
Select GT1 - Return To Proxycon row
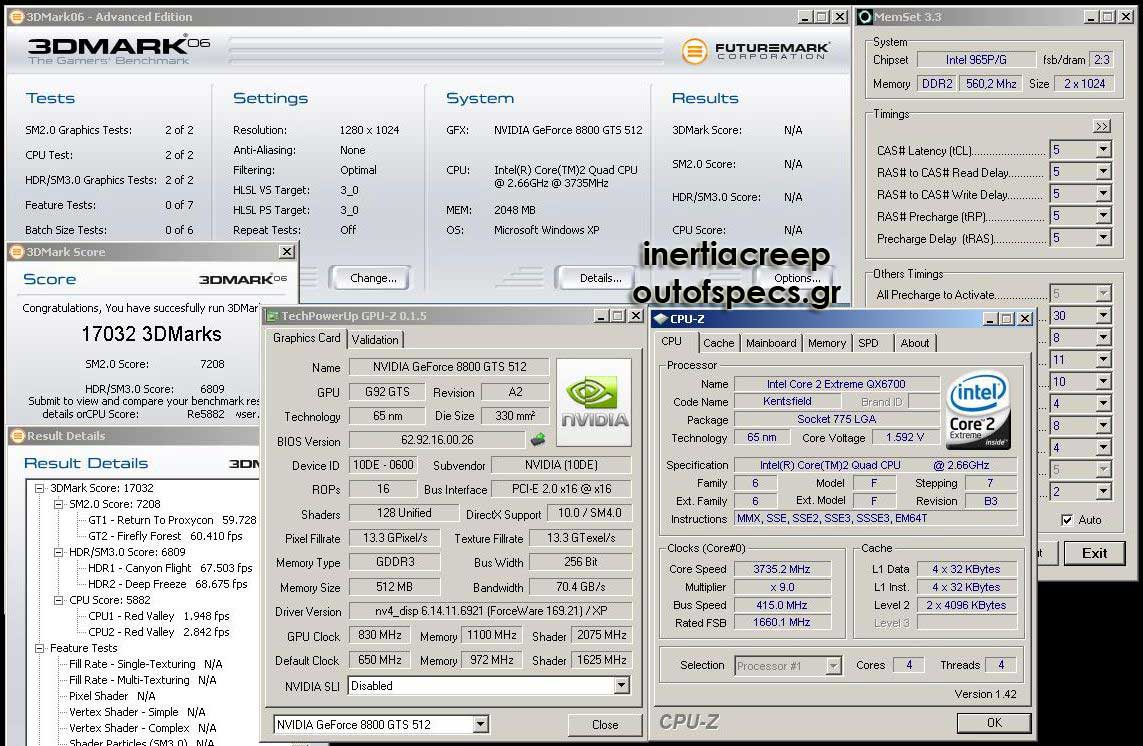click(172, 520)
